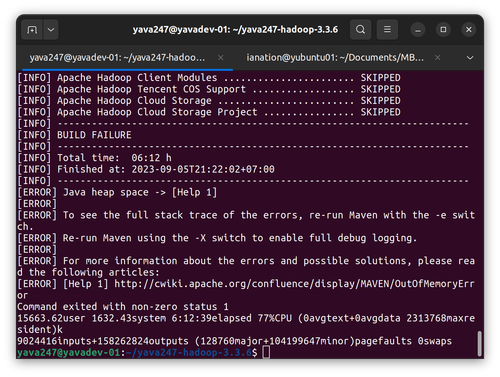Click the shell prompt at yava247-hadoop-3.3.6
This screenshot has height=377, width=500.
click(137, 352)
